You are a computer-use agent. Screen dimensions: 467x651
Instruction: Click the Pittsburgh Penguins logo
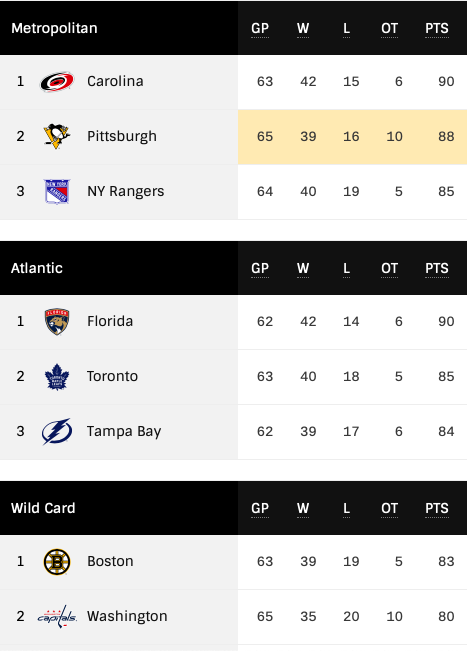click(57, 136)
